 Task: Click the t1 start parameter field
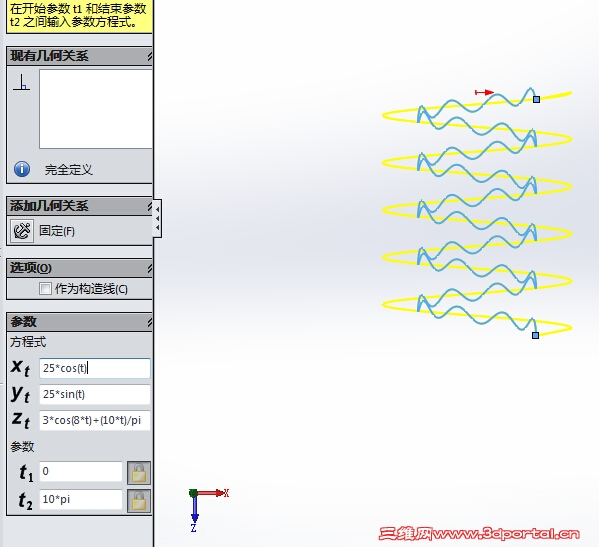pos(81,471)
